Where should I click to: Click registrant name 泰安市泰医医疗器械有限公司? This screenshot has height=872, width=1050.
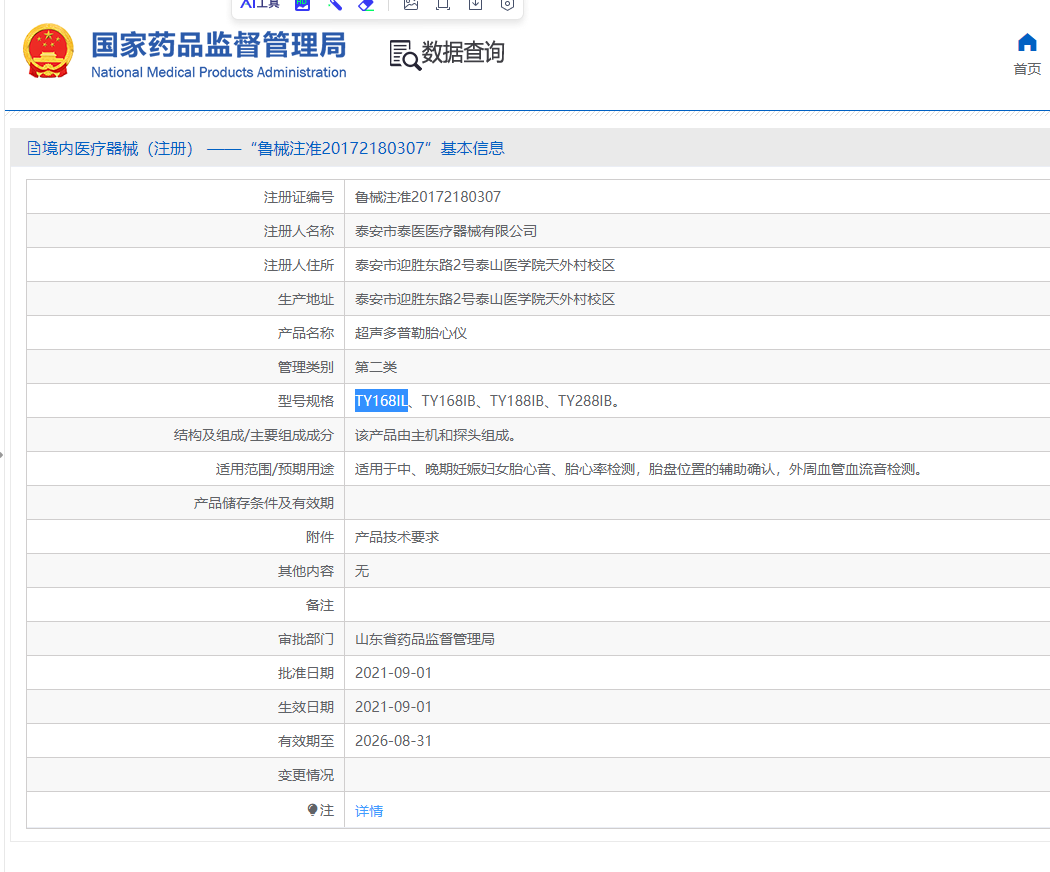click(446, 231)
